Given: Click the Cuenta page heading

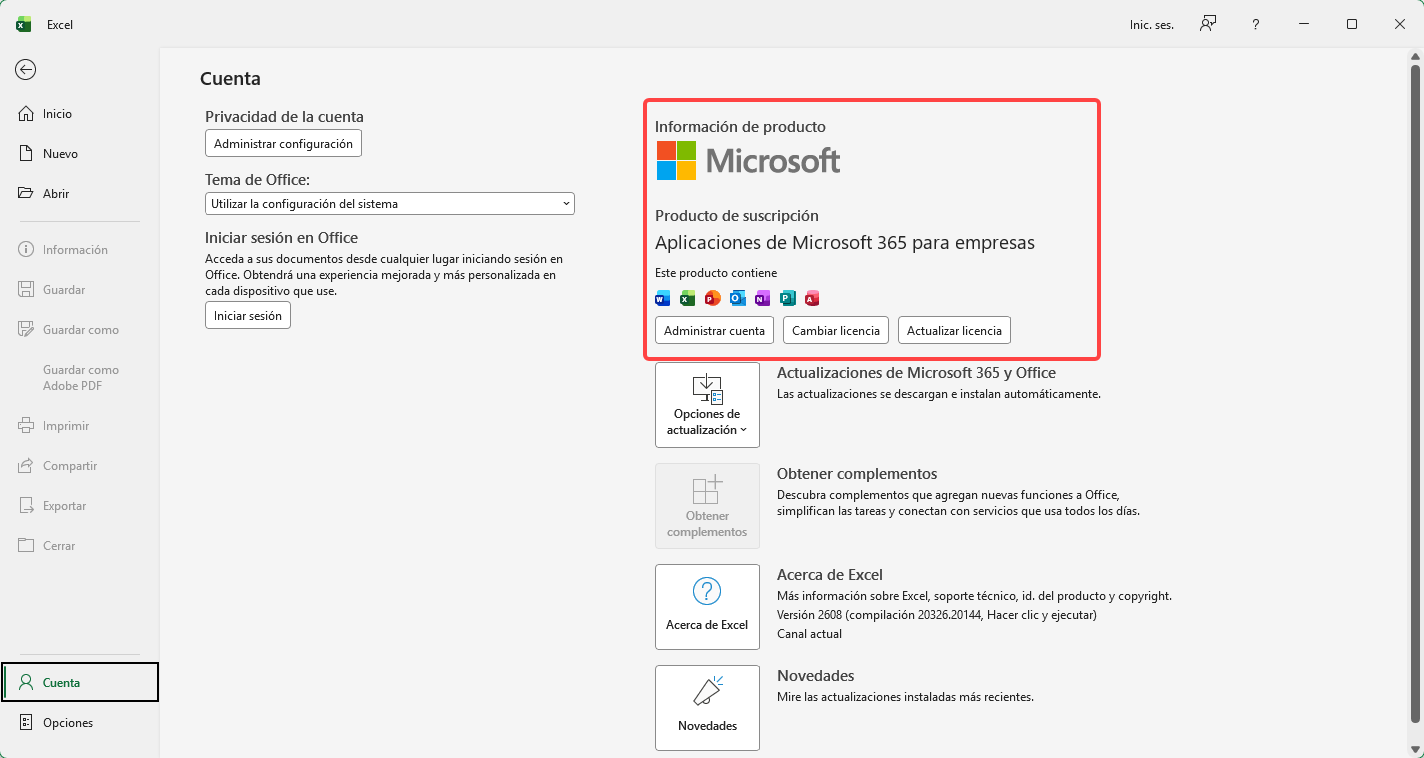Looking at the screenshot, I should click(230, 79).
